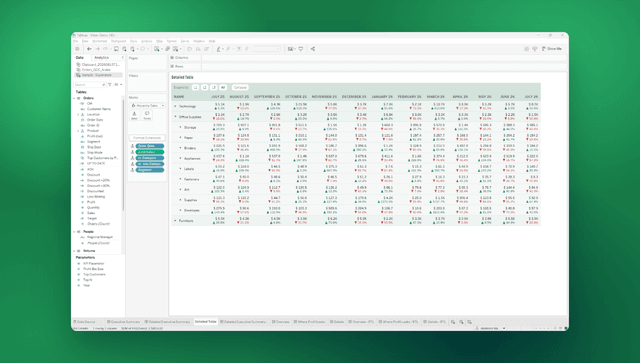The width and height of the screenshot is (640, 363).
Task: Click the L2 expand level button
Action: click(x=204, y=87)
